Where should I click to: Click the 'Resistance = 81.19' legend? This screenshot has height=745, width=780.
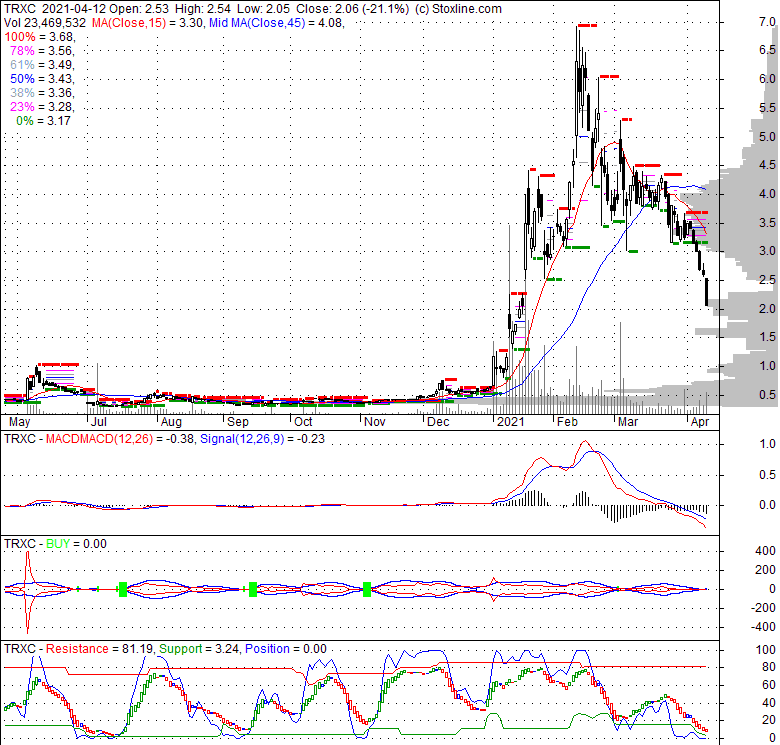coord(99,649)
